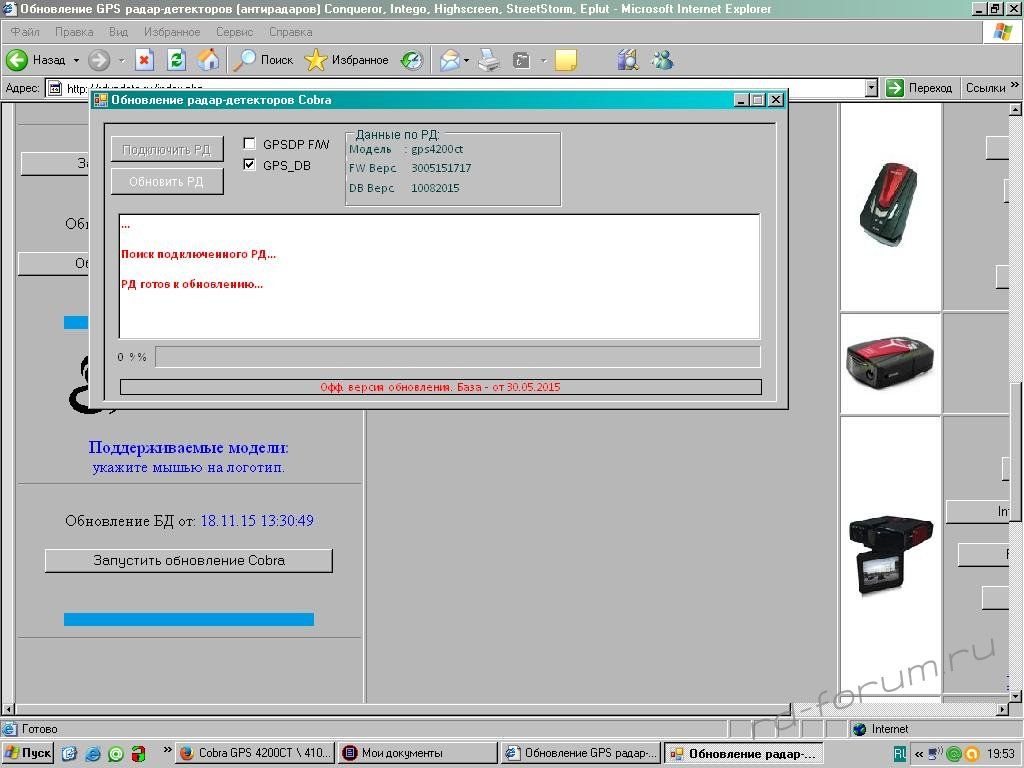Screen dimensions: 1024x768
Task: Click the Research toolbar icon
Action: [627, 60]
